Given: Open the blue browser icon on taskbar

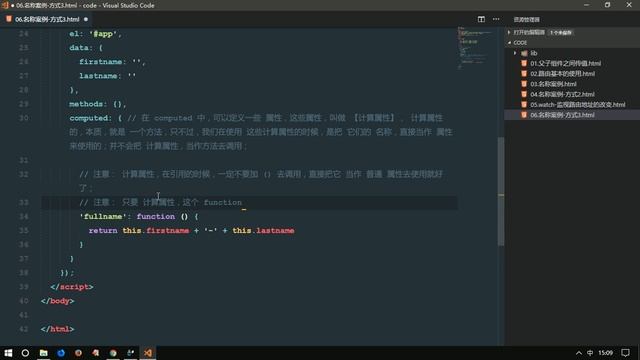Looking at the screenshot, I should [61, 353].
